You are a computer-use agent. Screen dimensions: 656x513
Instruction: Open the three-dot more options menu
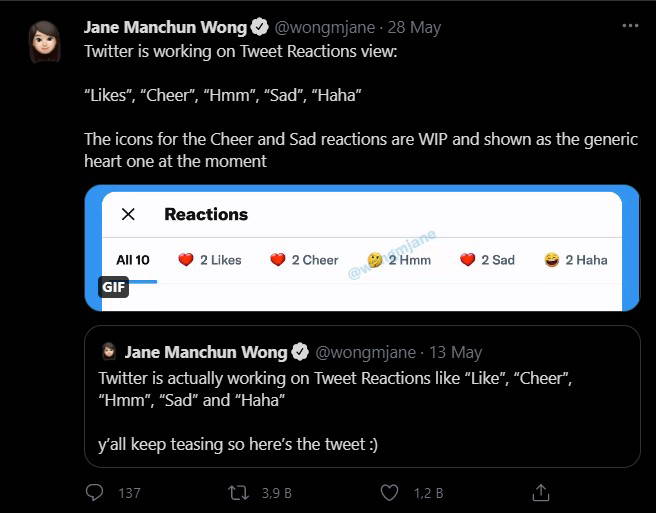[627, 25]
